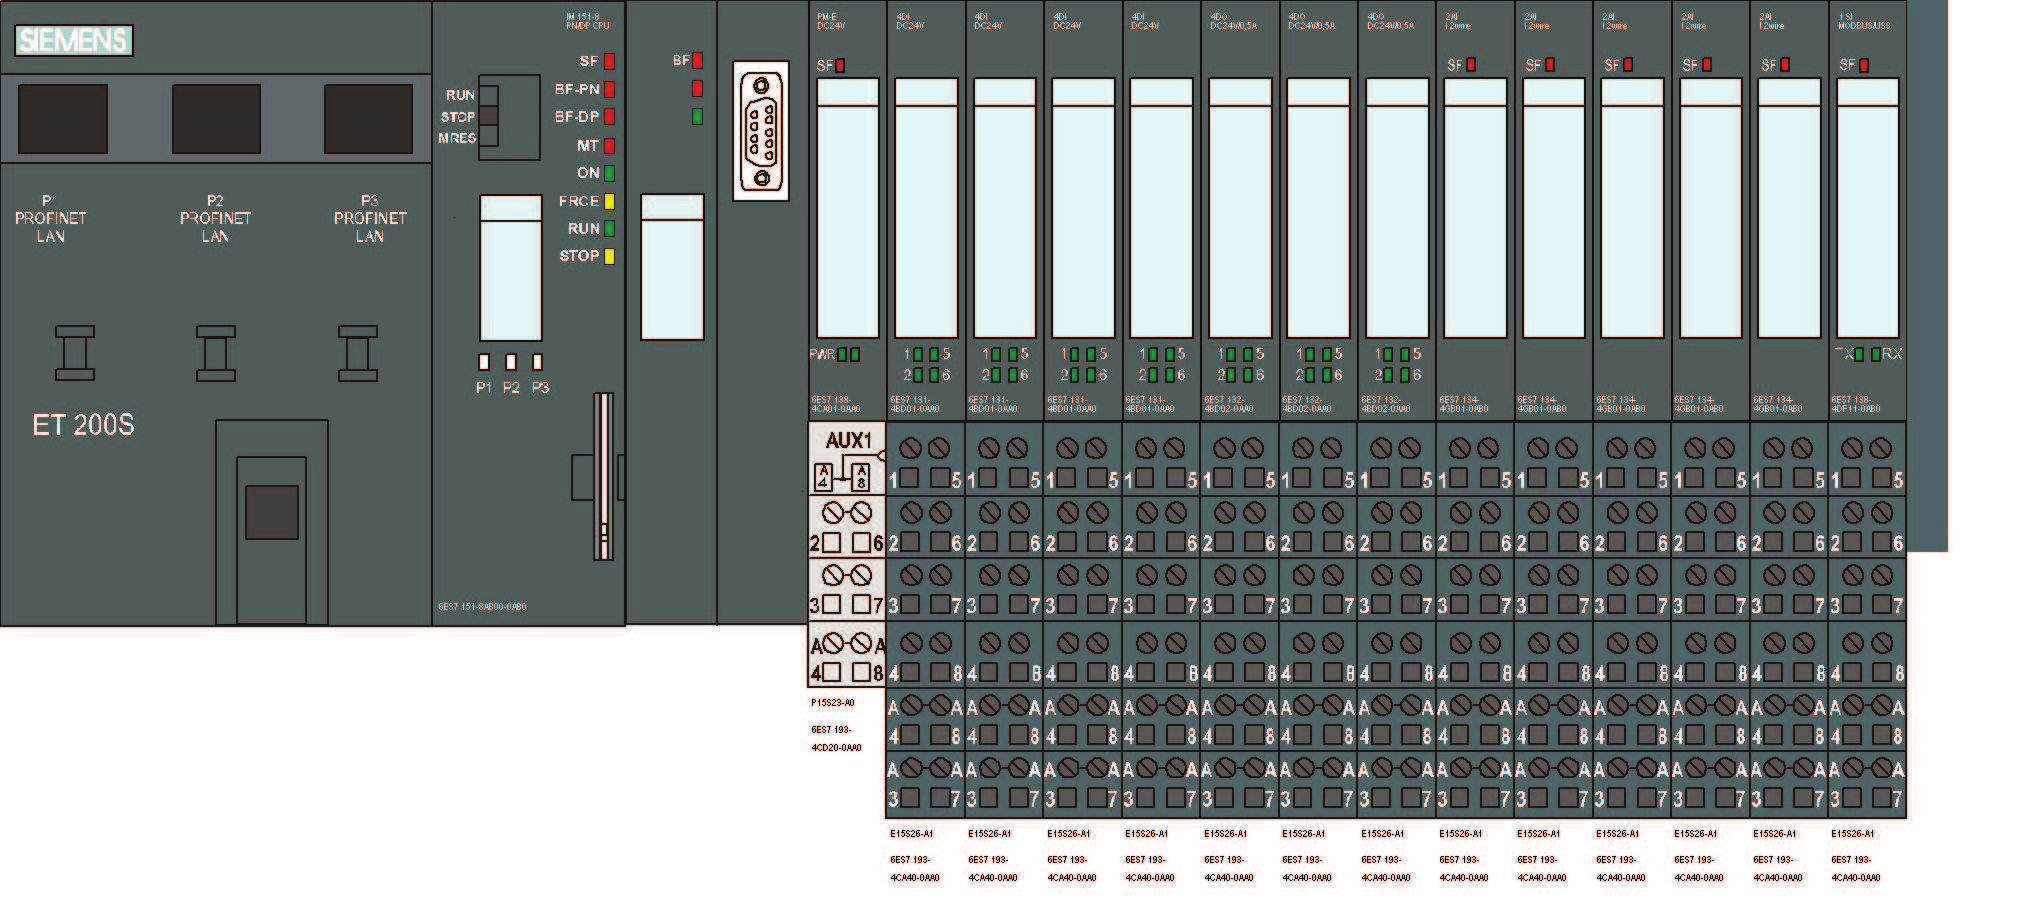Click the P15S23-A0 terminal module label

832,703
